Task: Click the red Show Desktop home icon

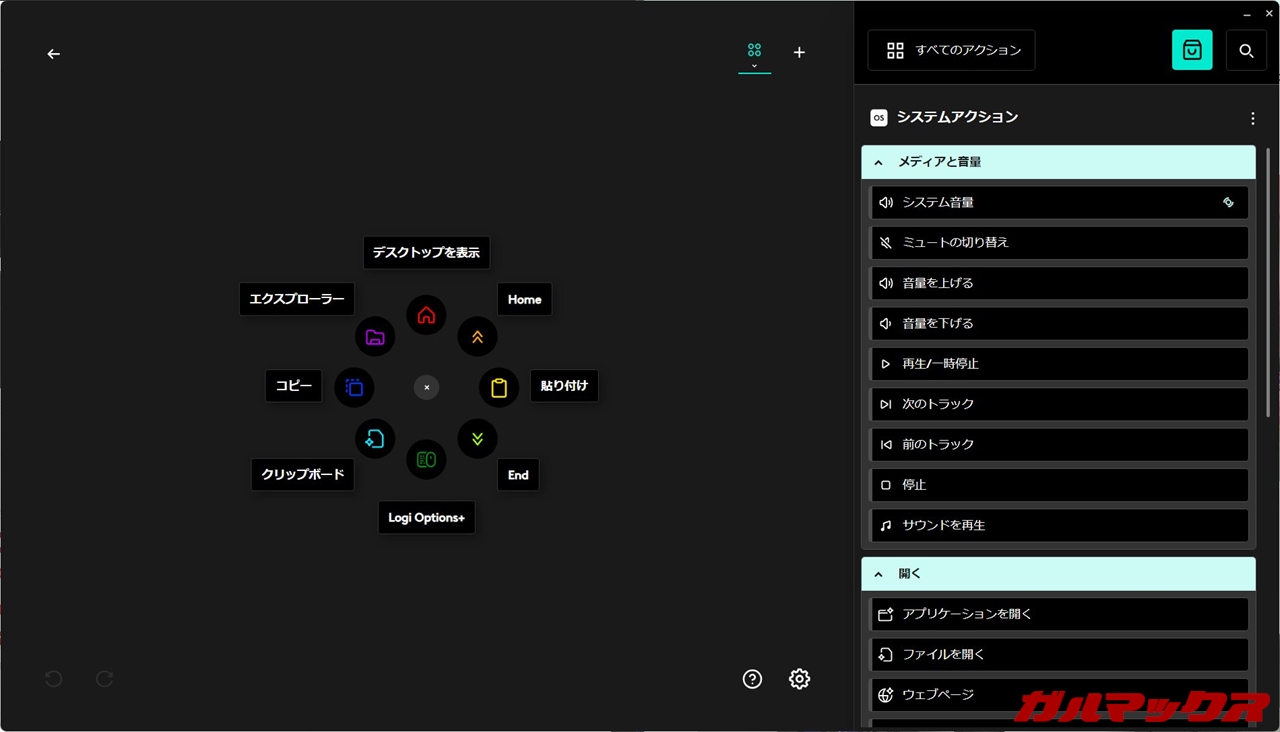Action: point(426,315)
